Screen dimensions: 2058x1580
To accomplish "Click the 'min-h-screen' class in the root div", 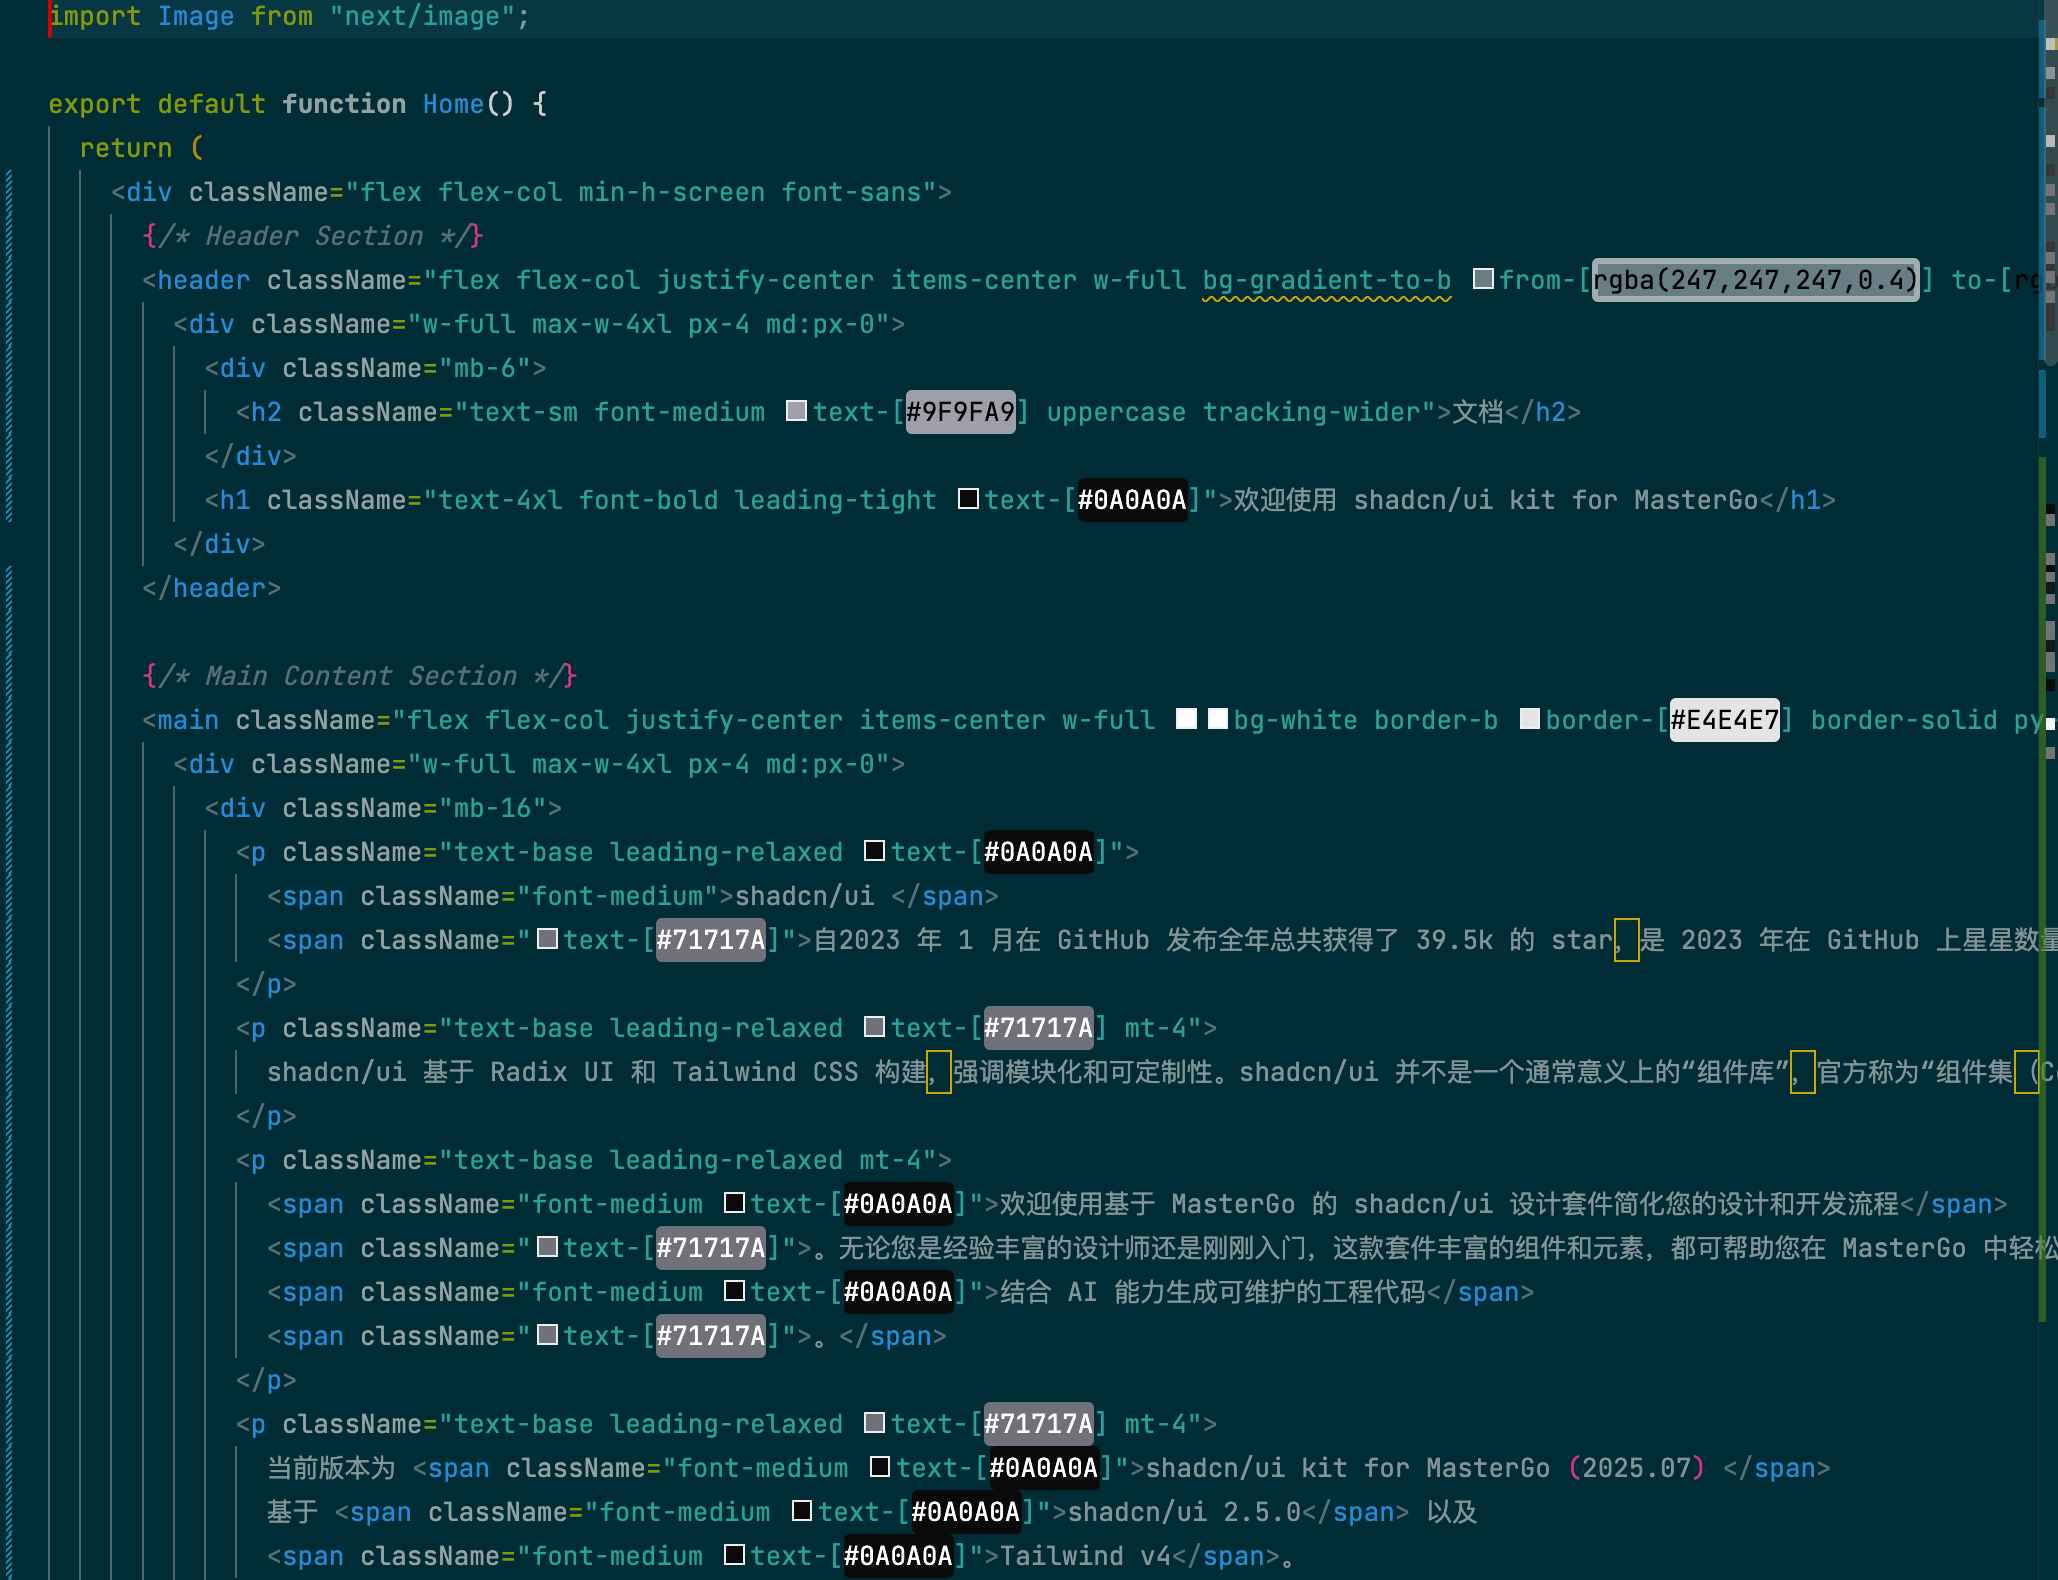I will click(672, 192).
